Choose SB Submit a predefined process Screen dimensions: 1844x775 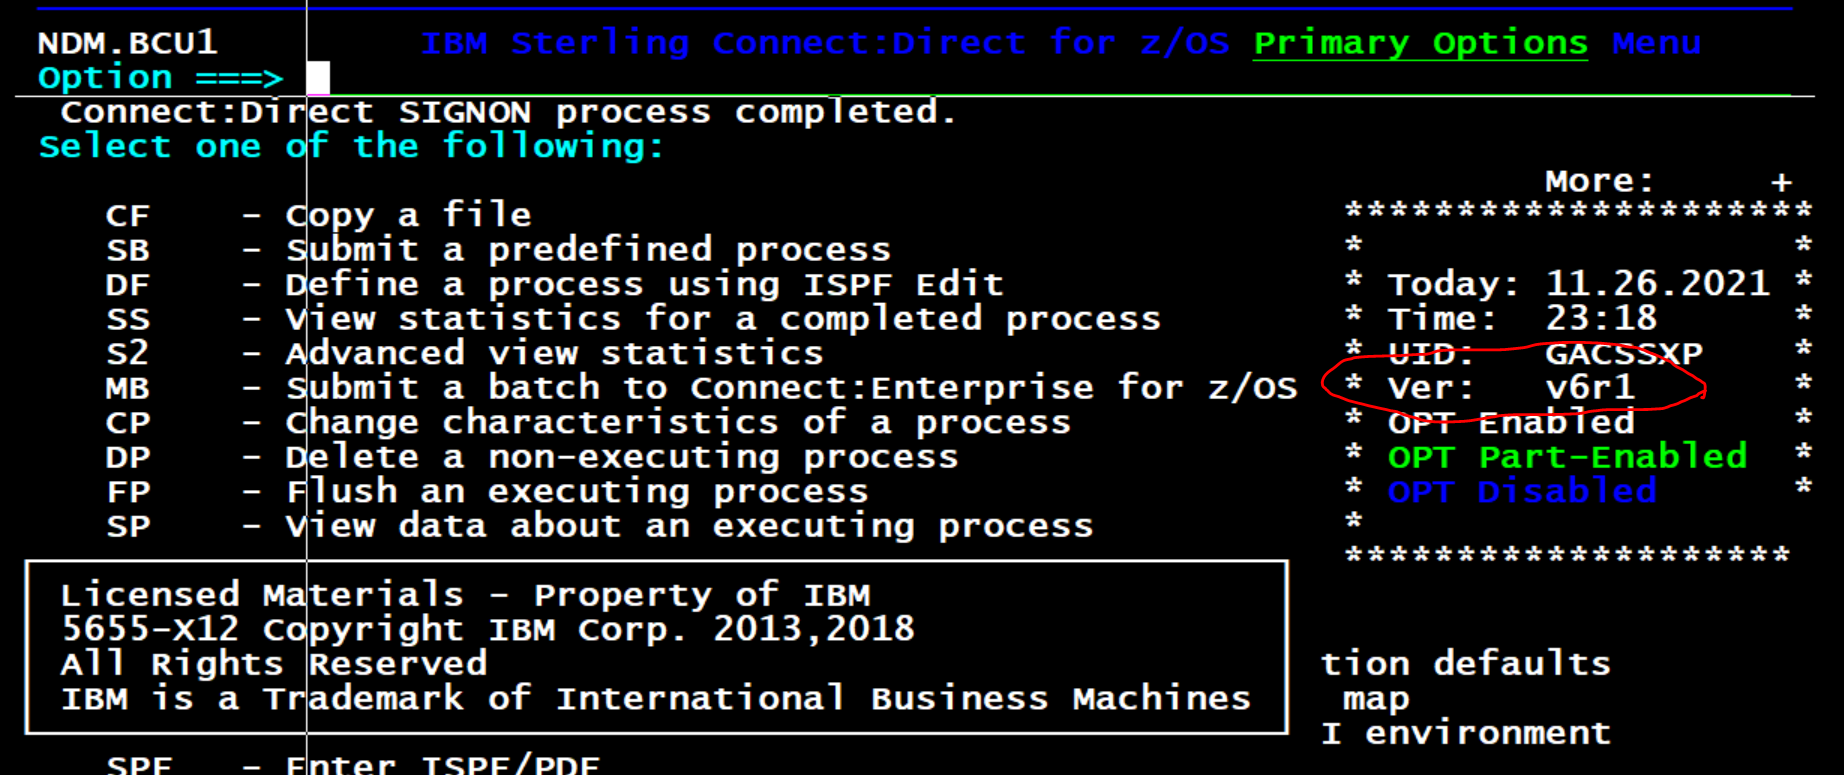[127, 250]
